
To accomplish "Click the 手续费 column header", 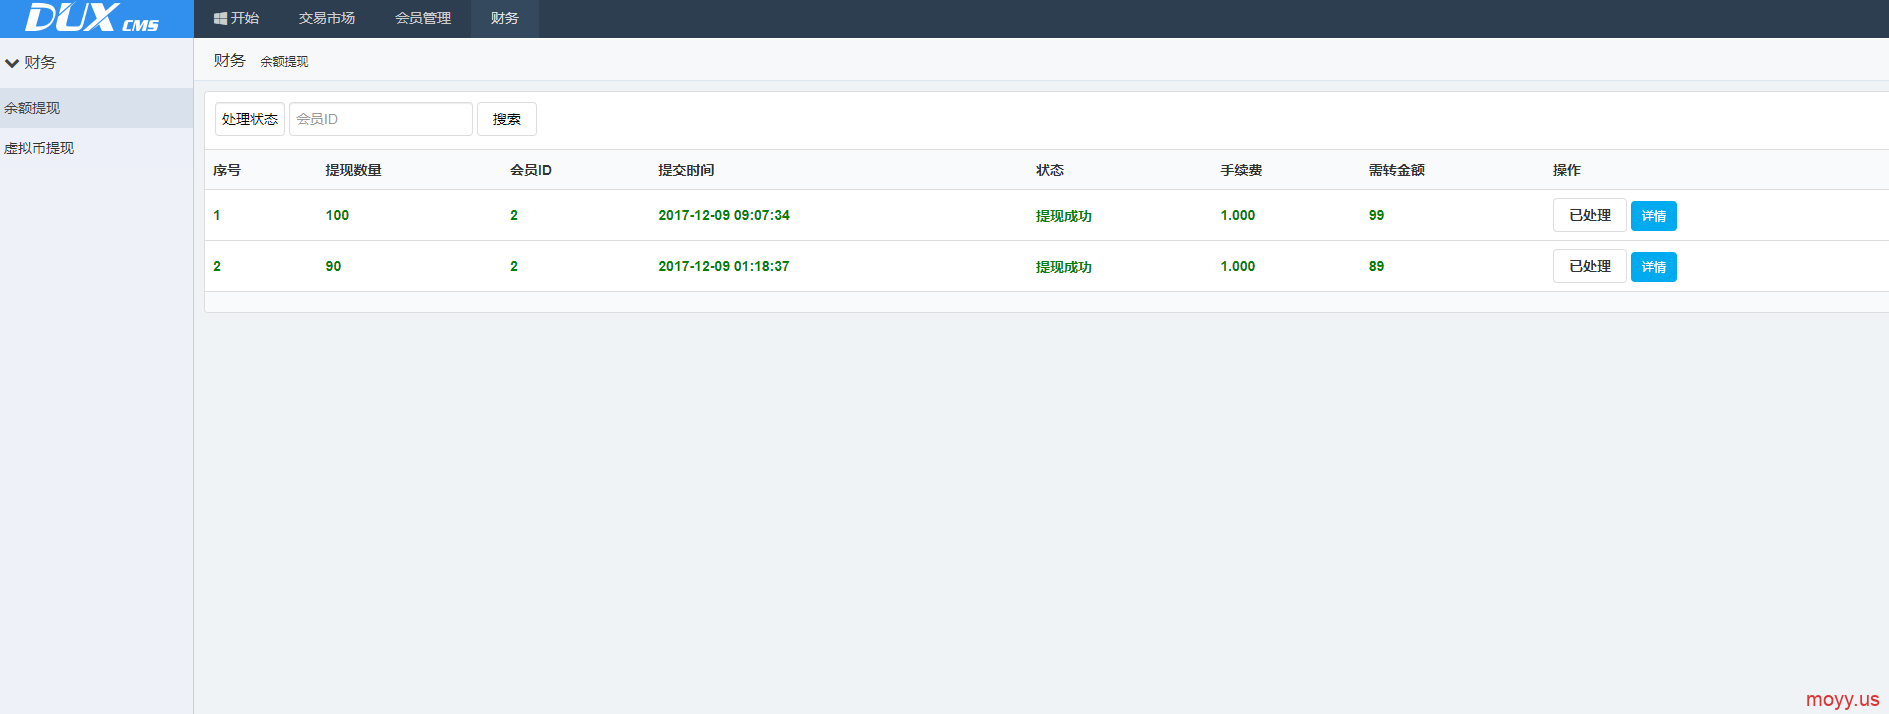I will pos(1241,170).
